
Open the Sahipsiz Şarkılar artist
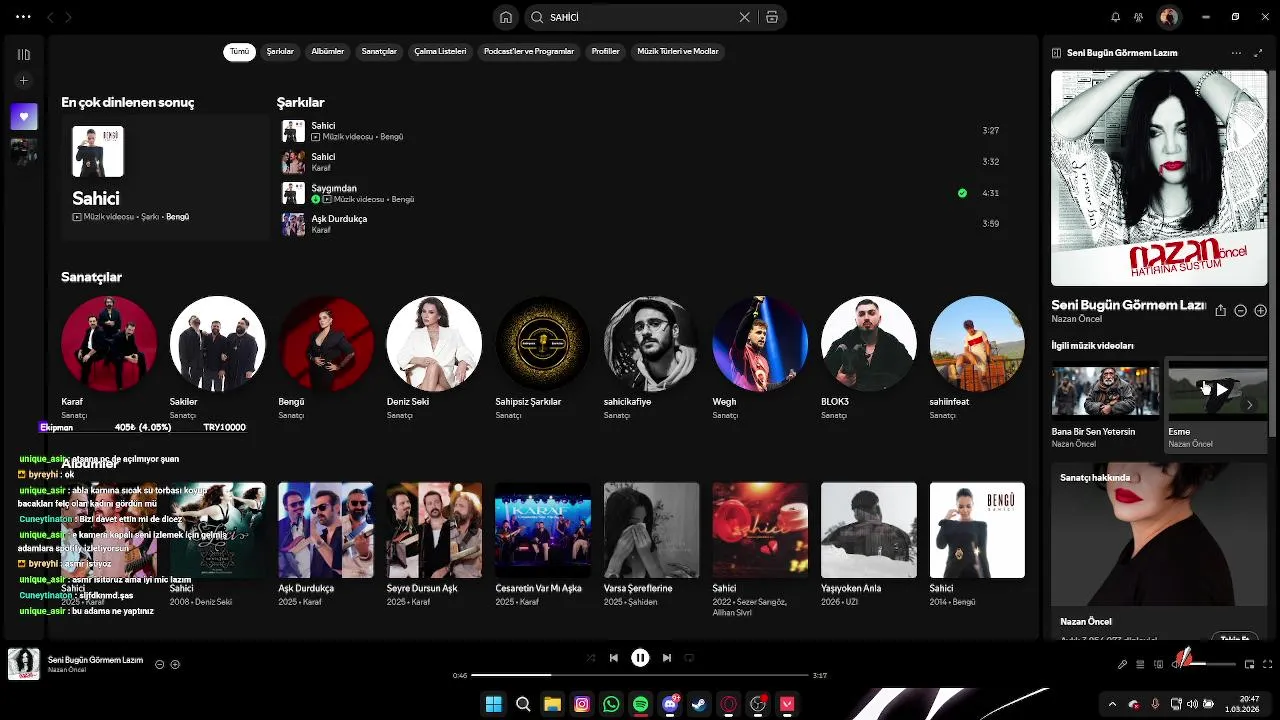point(543,343)
